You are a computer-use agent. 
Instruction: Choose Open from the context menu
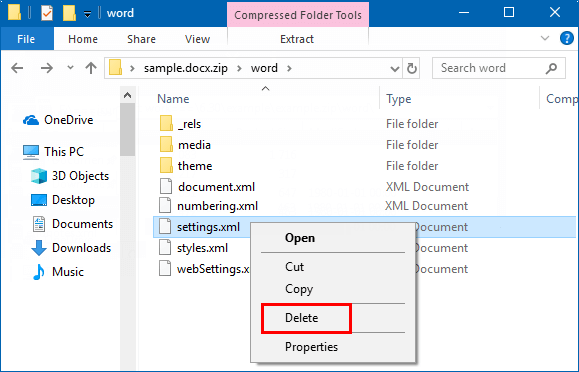[300, 238]
